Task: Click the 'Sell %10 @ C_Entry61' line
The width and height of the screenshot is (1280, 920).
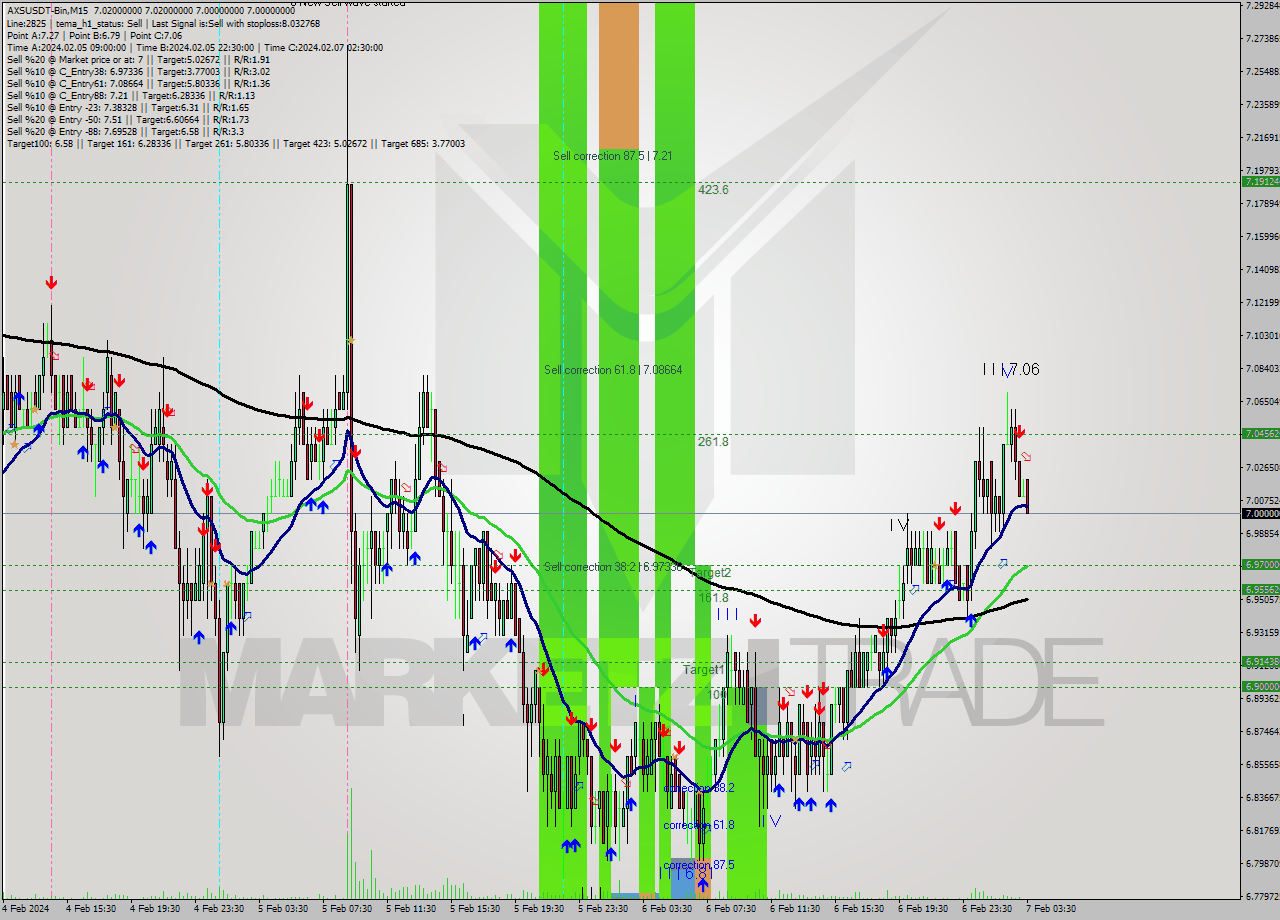Action: tap(138, 83)
